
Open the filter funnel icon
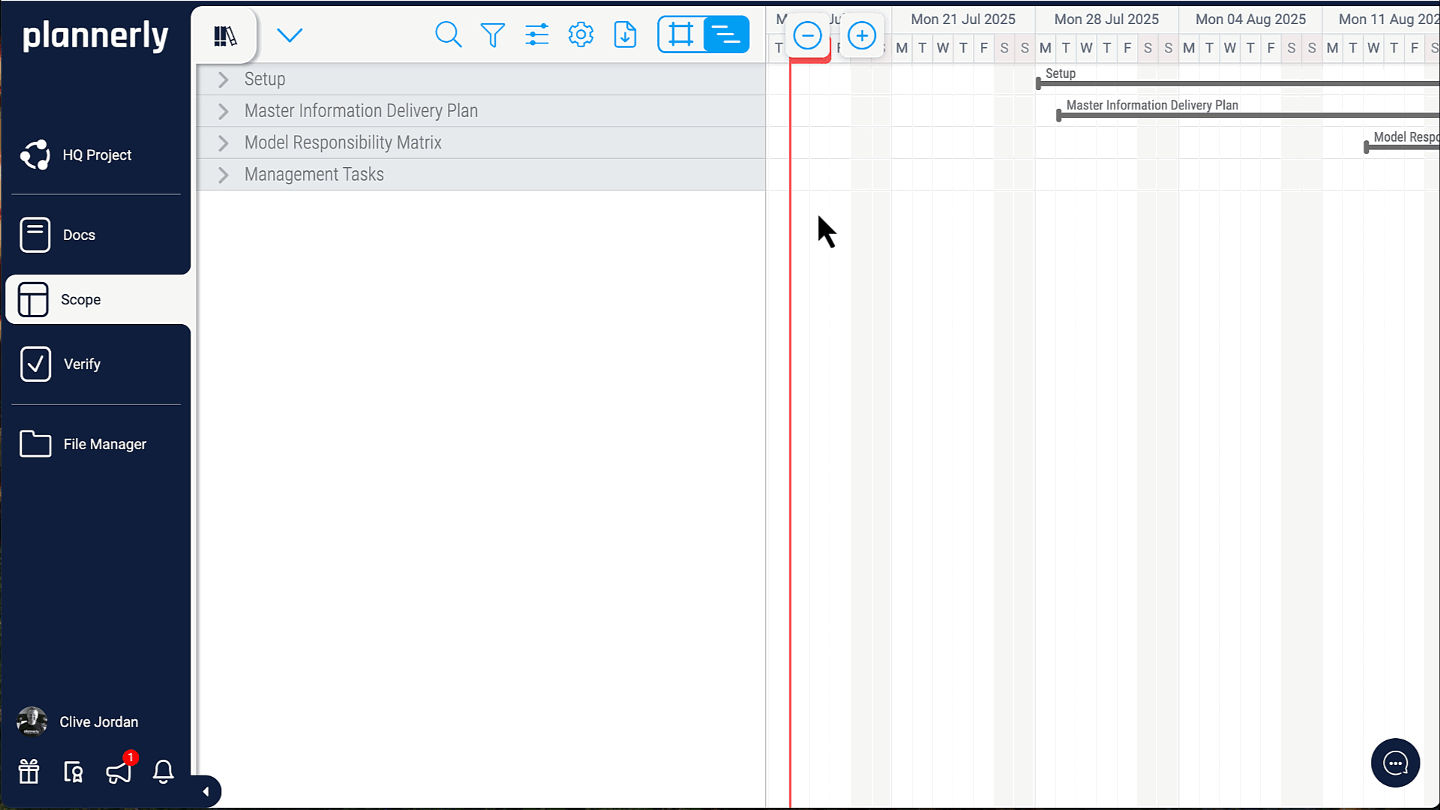(493, 35)
